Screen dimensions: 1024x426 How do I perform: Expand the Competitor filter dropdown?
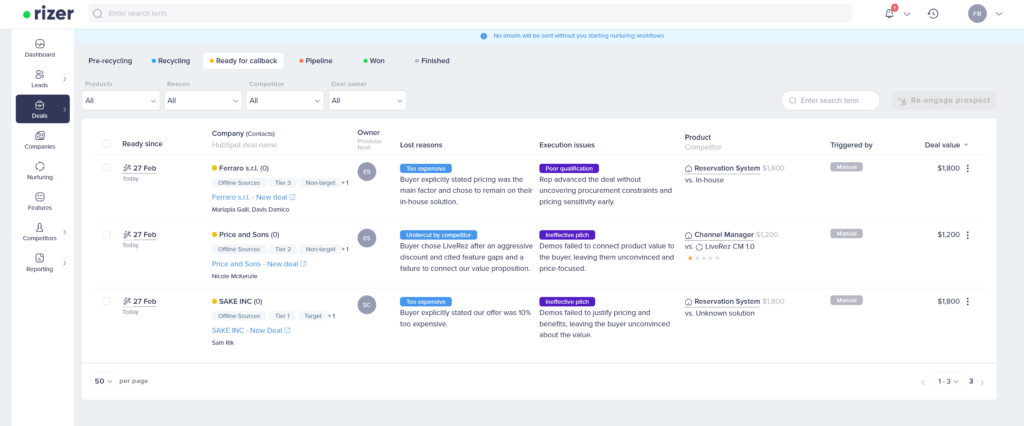pyautogui.click(x=285, y=100)
